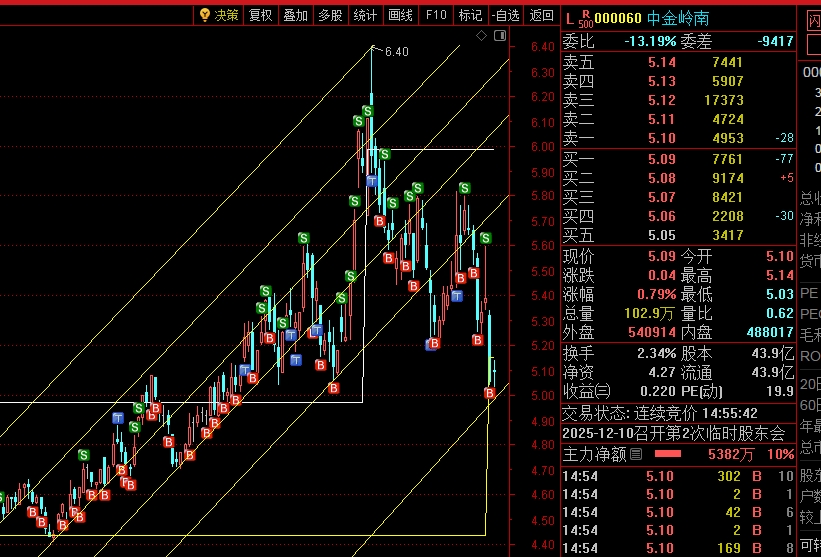Click the 委差 value -9417
The image size is (821, 557).
click(x=775, y=41)
